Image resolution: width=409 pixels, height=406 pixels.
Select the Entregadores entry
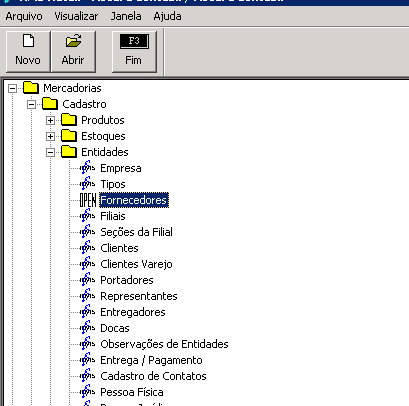pos(133,312)
